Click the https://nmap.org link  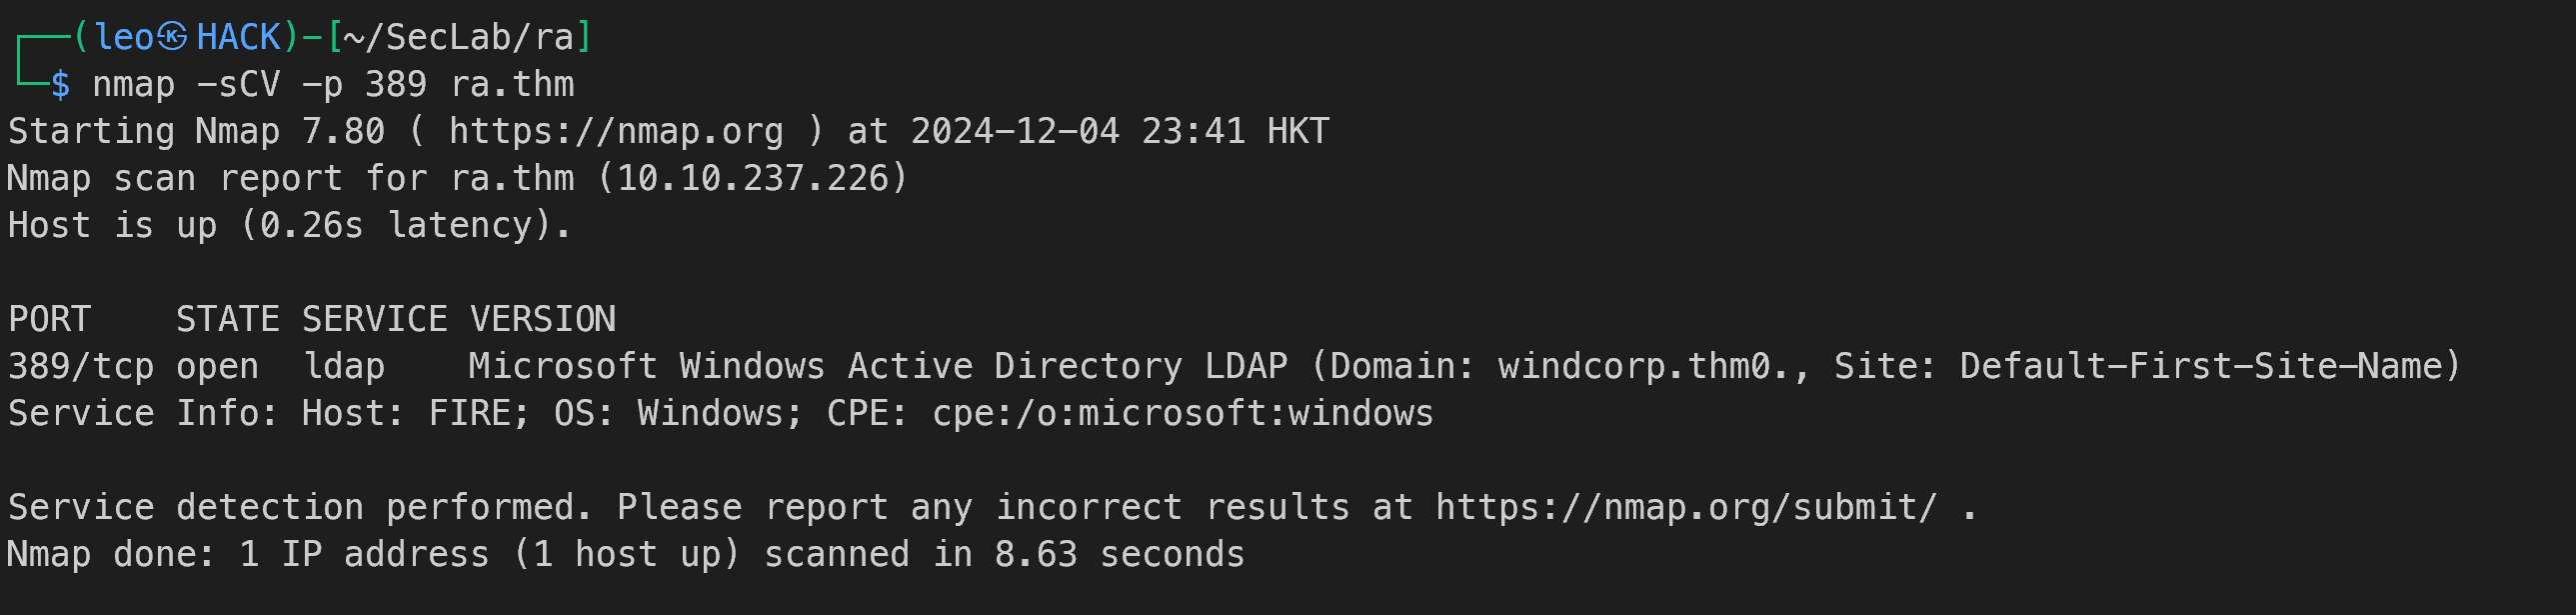[x=616, y=131]
